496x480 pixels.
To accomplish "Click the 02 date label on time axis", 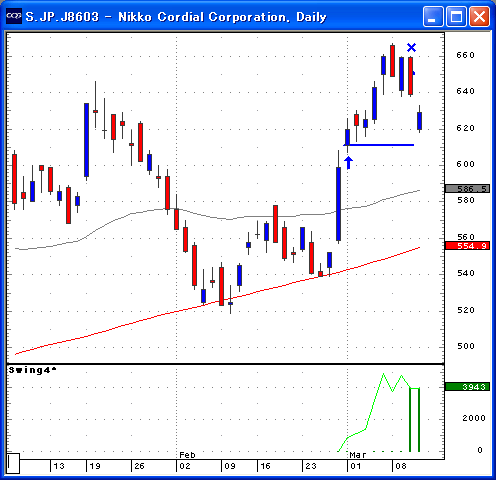I will point(185,466).
